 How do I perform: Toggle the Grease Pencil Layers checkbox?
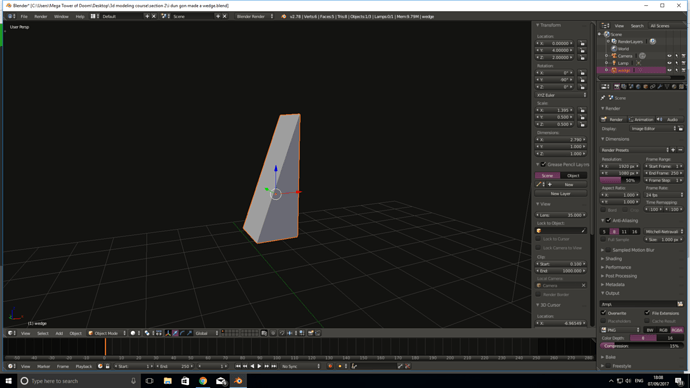tap(543, 164)
